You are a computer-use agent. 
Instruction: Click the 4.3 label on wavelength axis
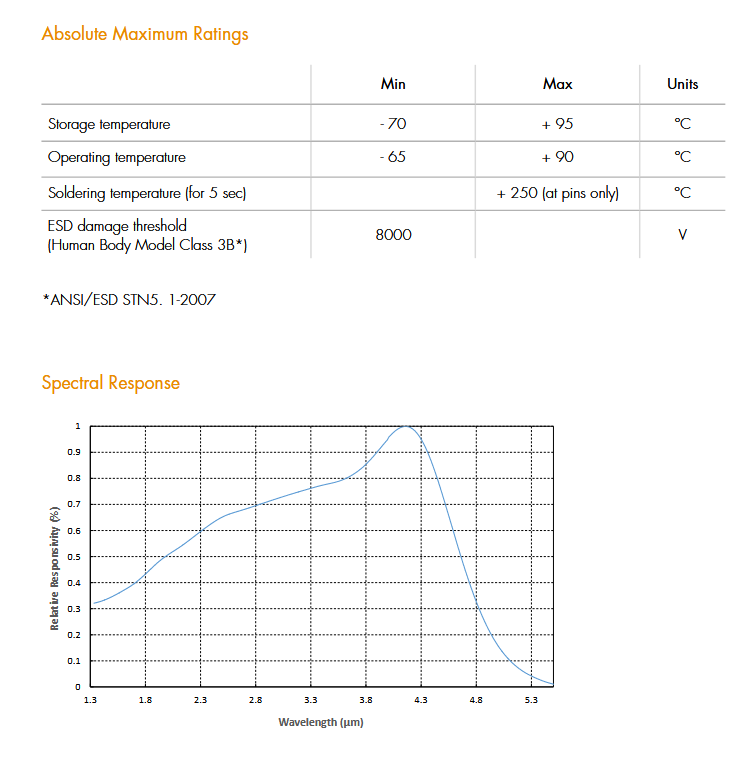[x=421, y=701]
